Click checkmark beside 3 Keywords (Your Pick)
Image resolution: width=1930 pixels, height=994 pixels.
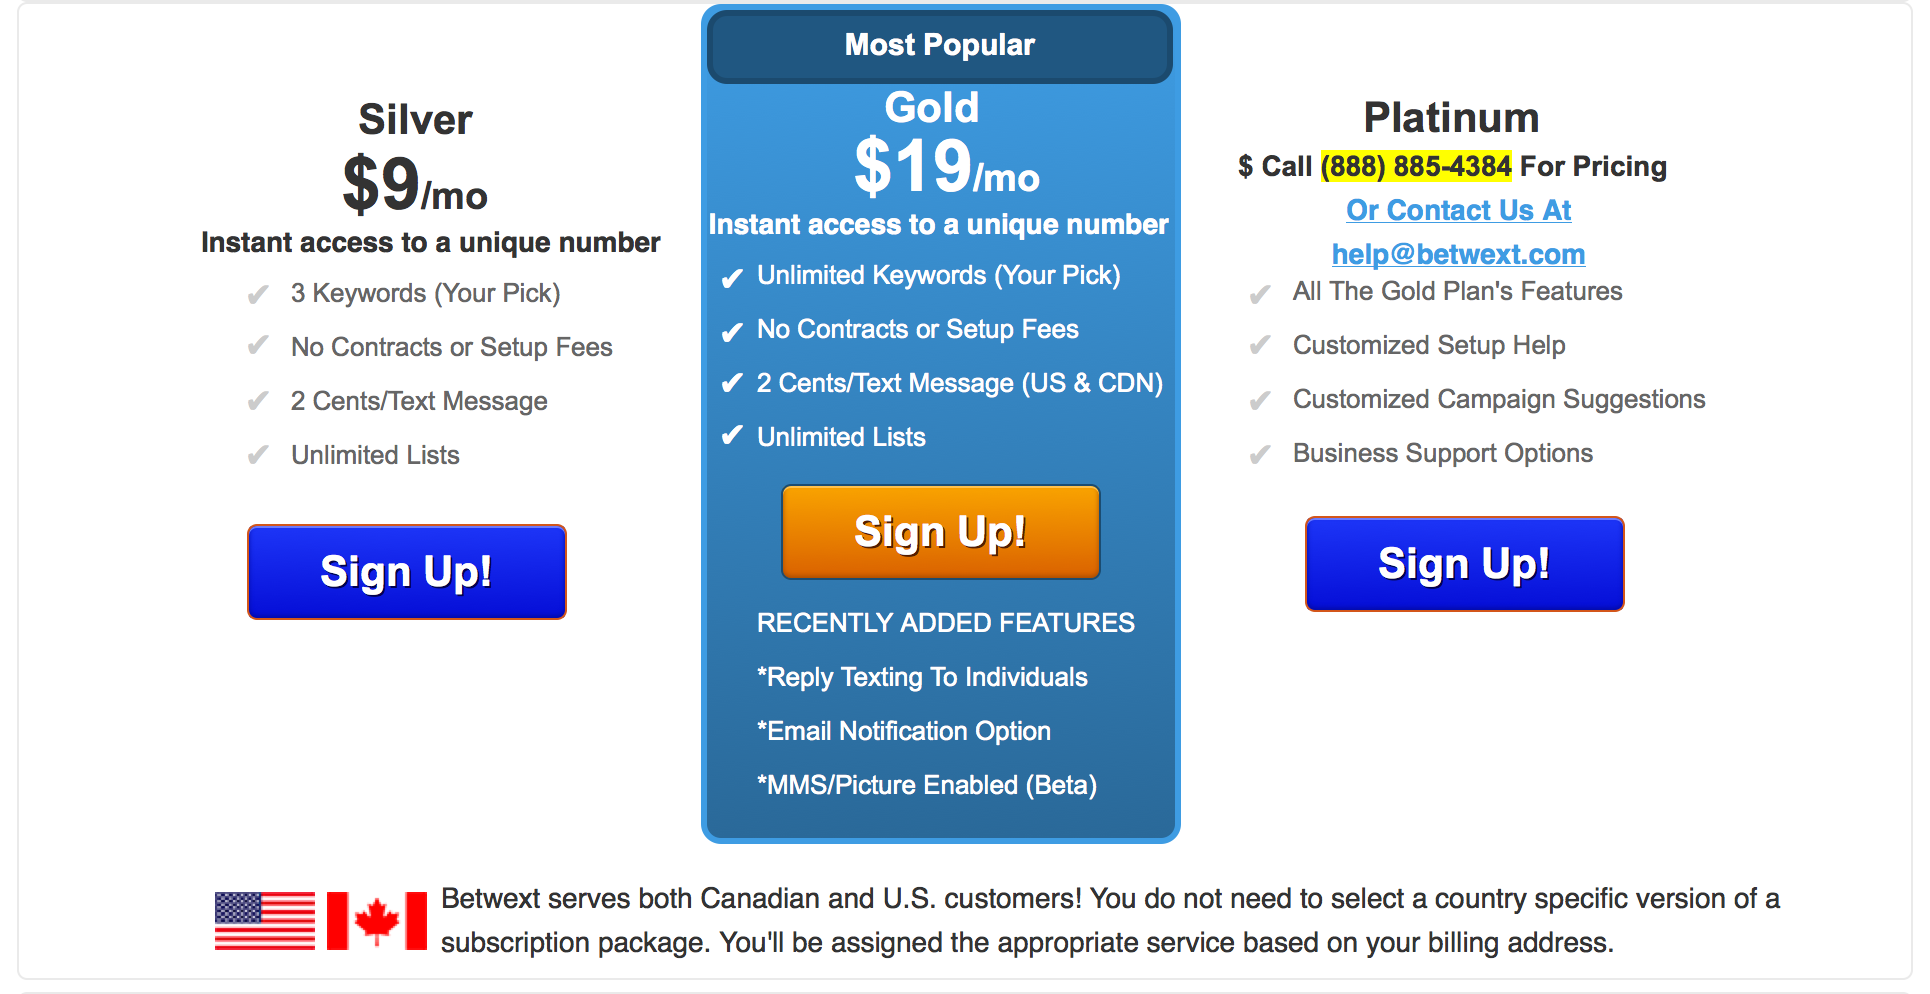coord(258,294)
